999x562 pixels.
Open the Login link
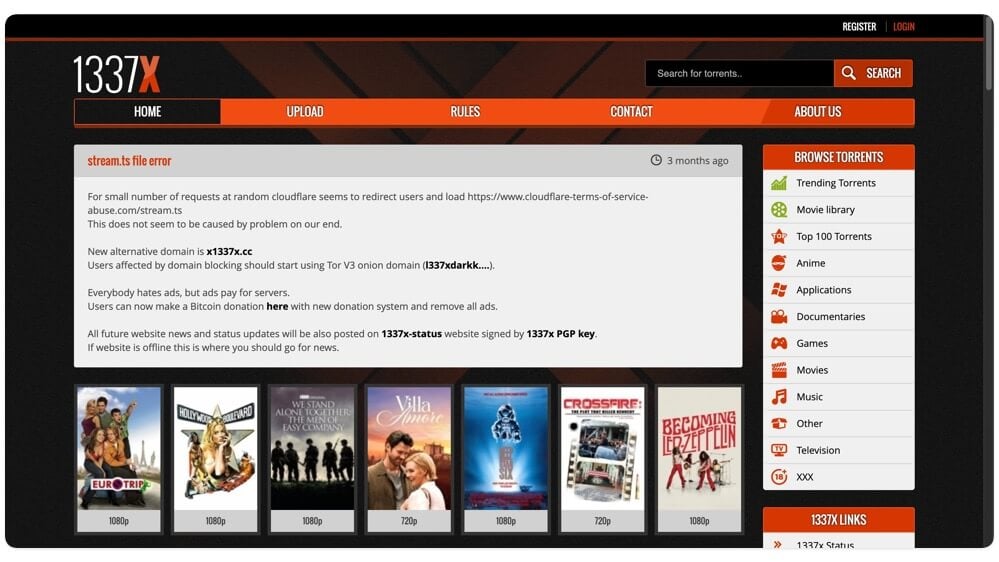tap(903, 27)
